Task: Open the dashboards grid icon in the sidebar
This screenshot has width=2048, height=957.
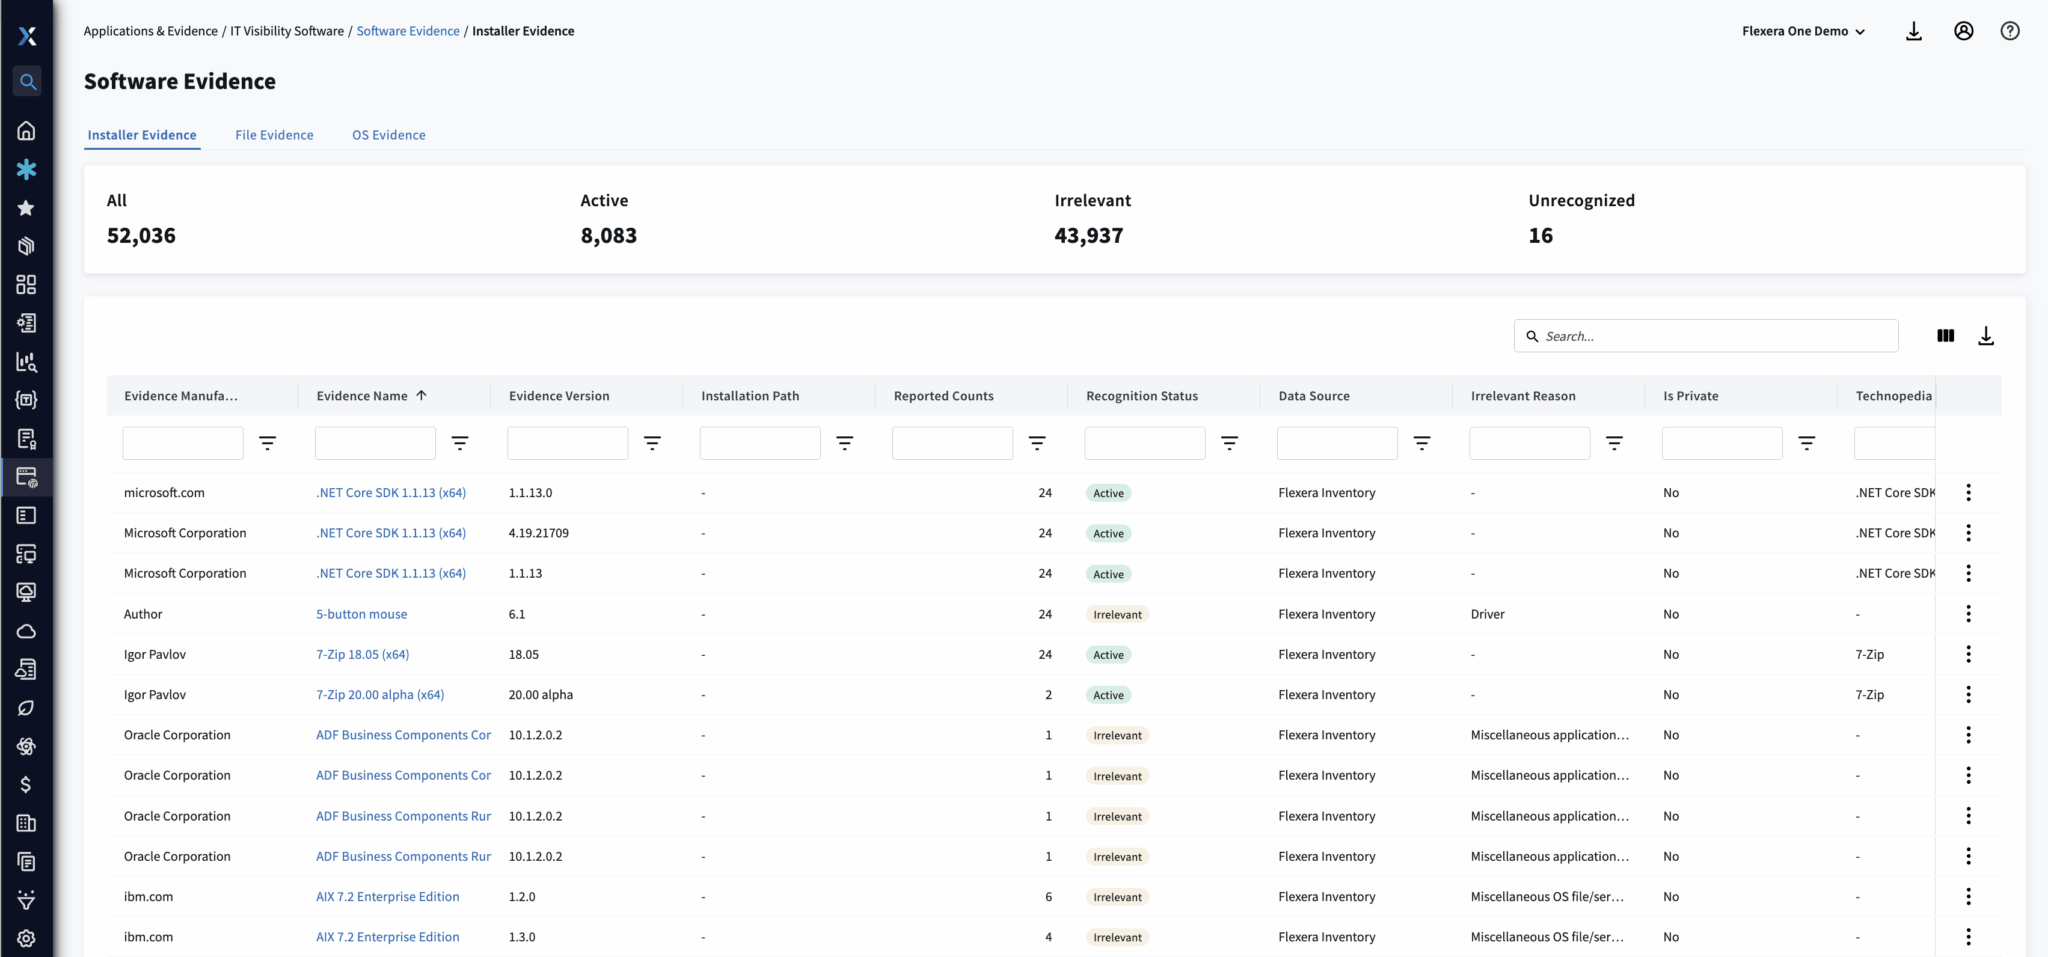Action: (27, 284)
